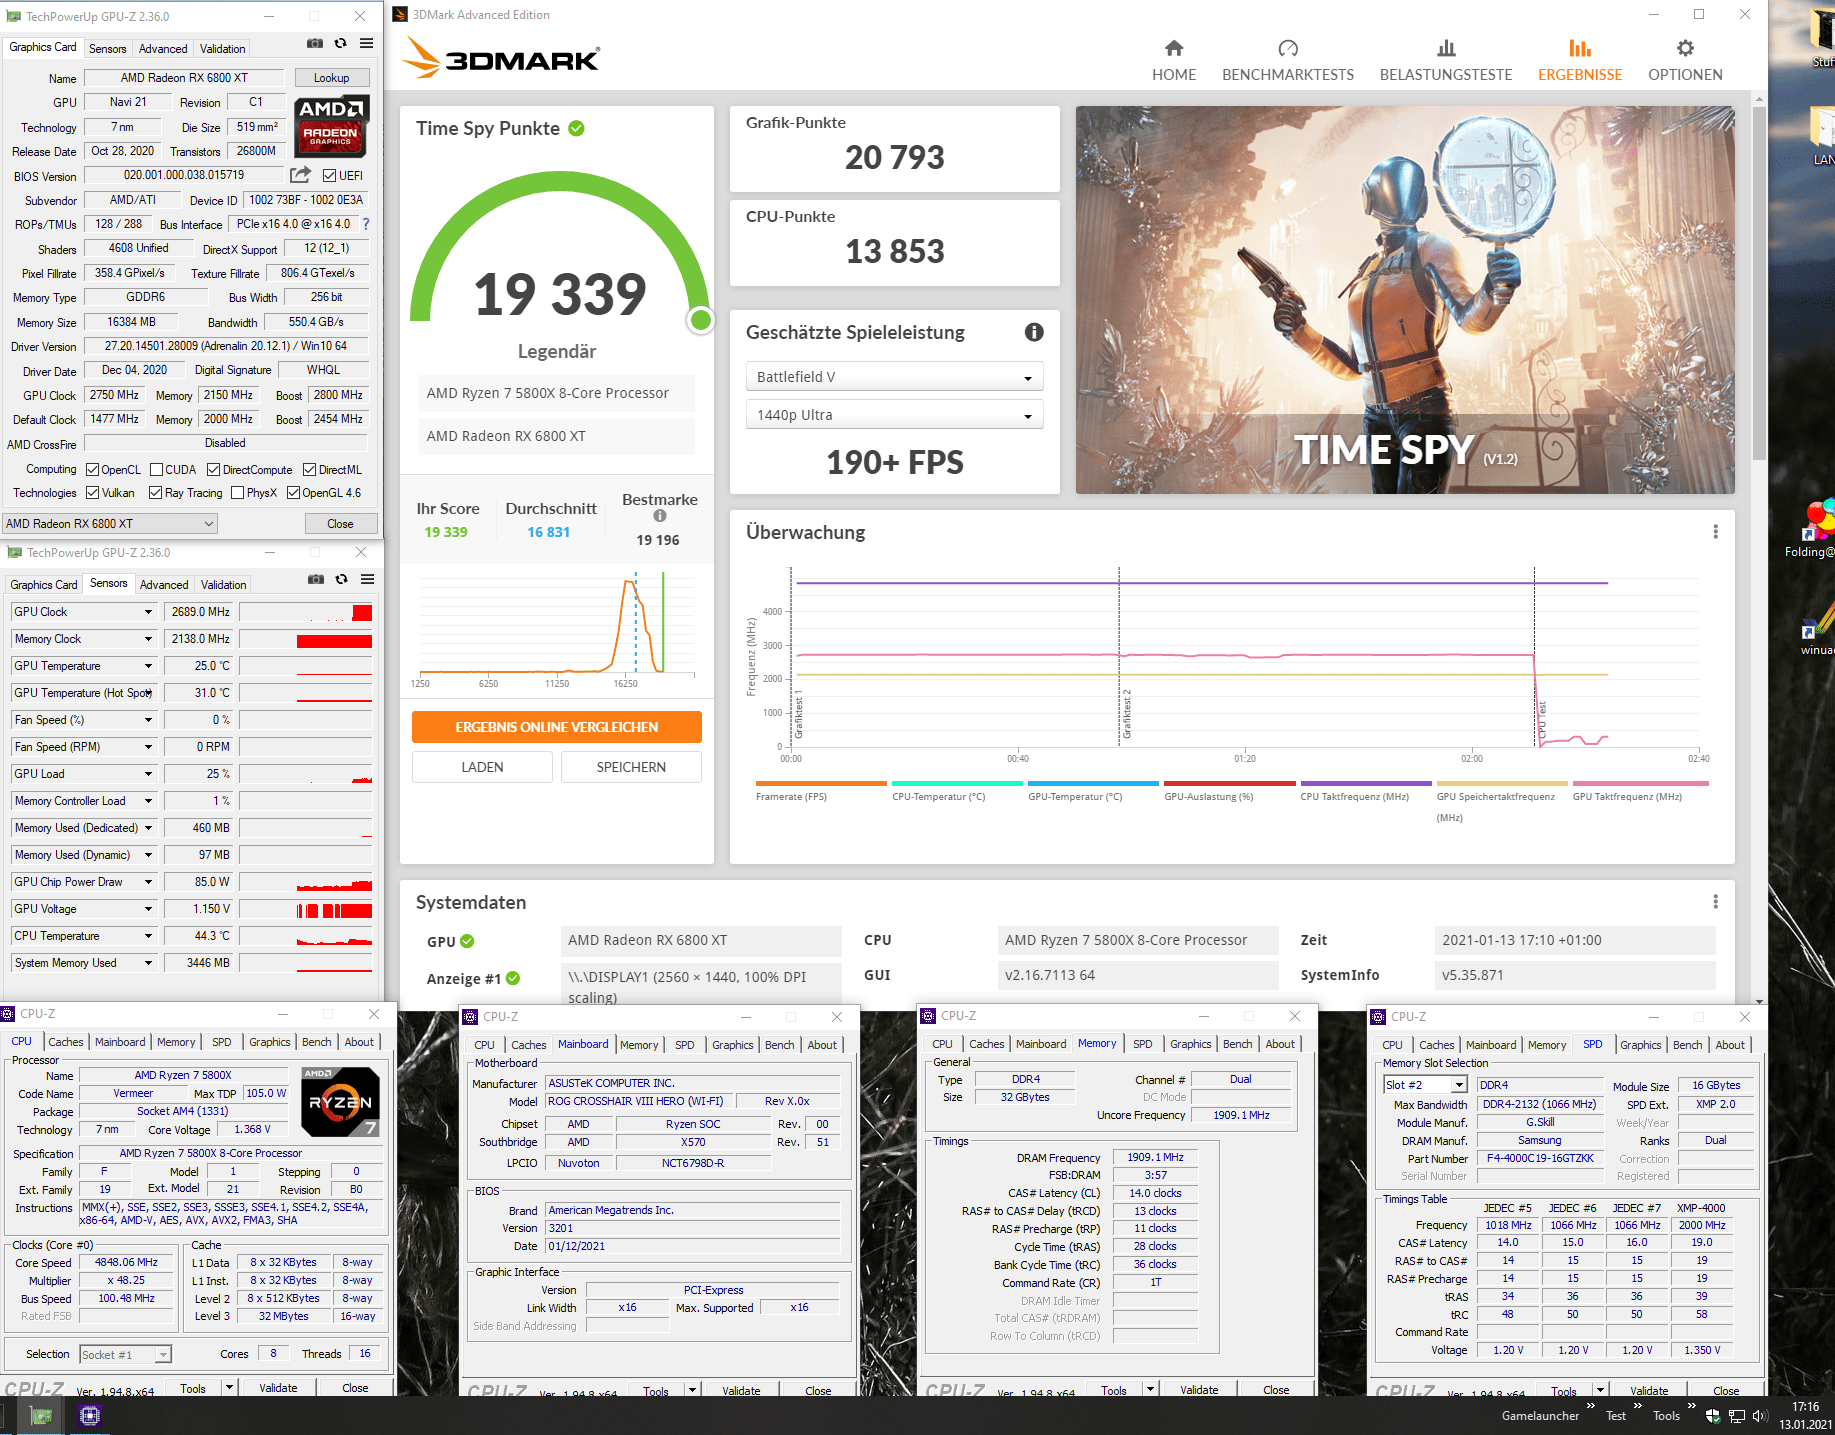Click the 3DMark logo
1835x1435 pixels.
[x=500, y=58]
